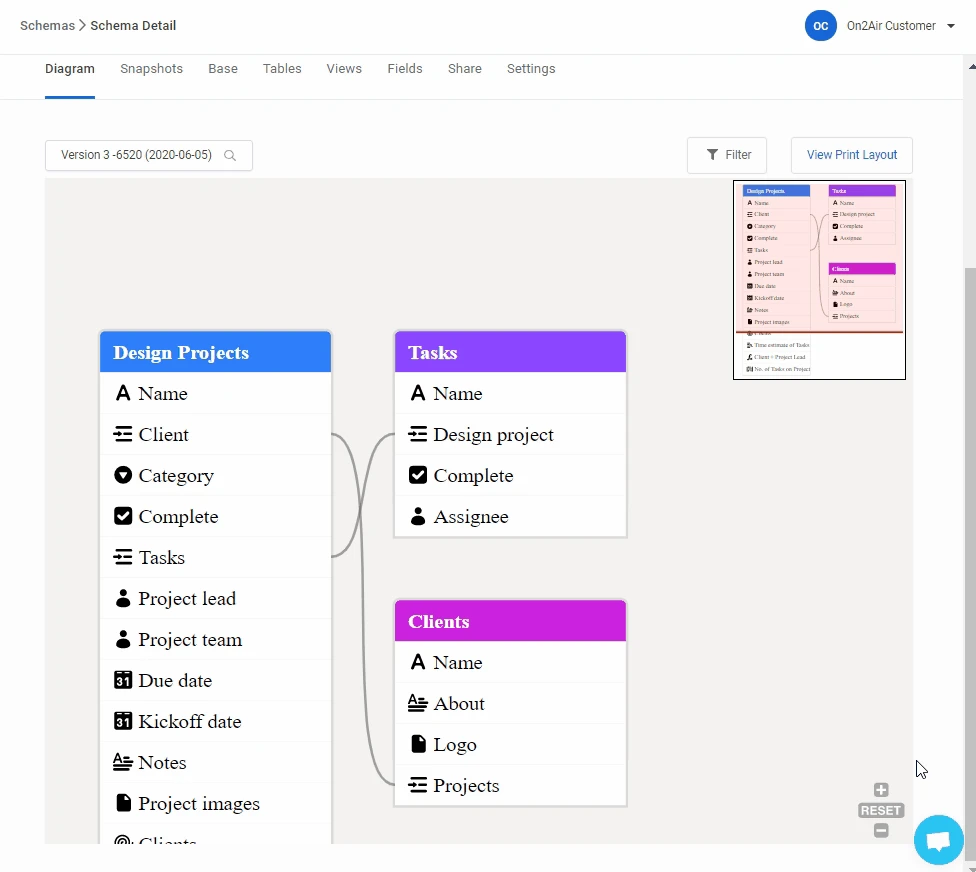976x872 pixels.
Task: Expand the On2Air Customer account dropdown
Action: pyautogui.click(x=950, y=26)
